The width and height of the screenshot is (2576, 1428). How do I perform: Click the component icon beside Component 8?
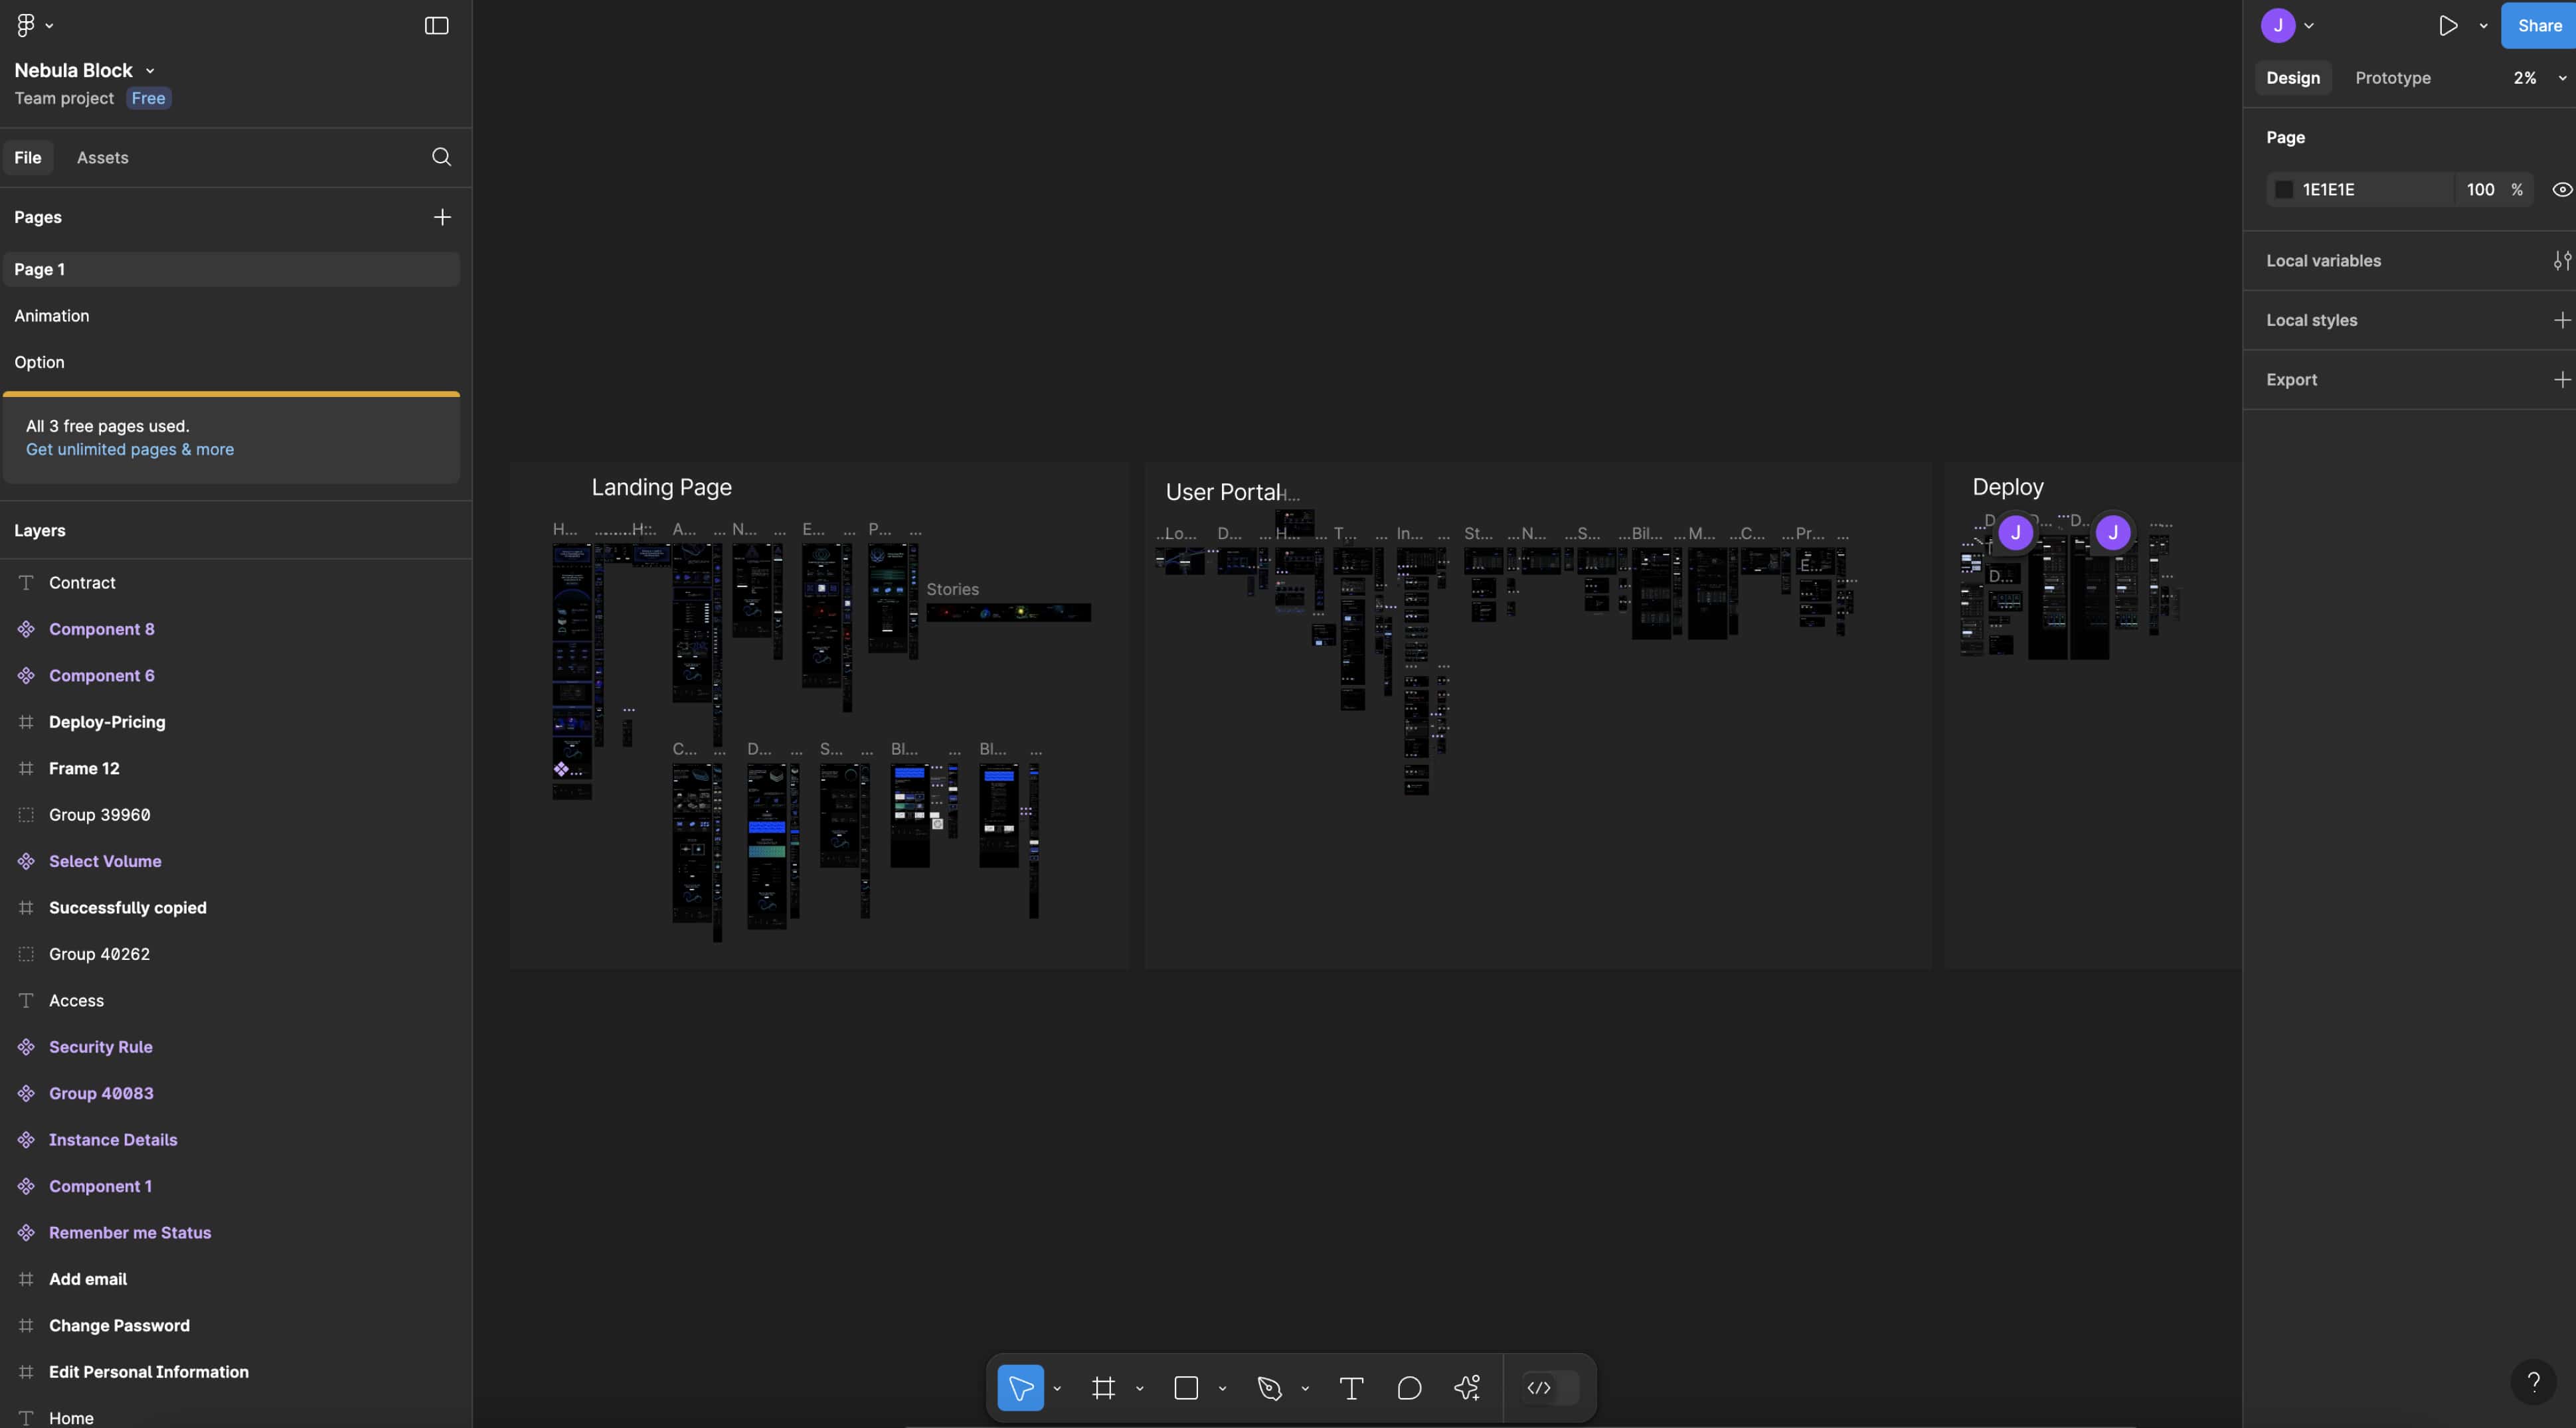[26, 629]
